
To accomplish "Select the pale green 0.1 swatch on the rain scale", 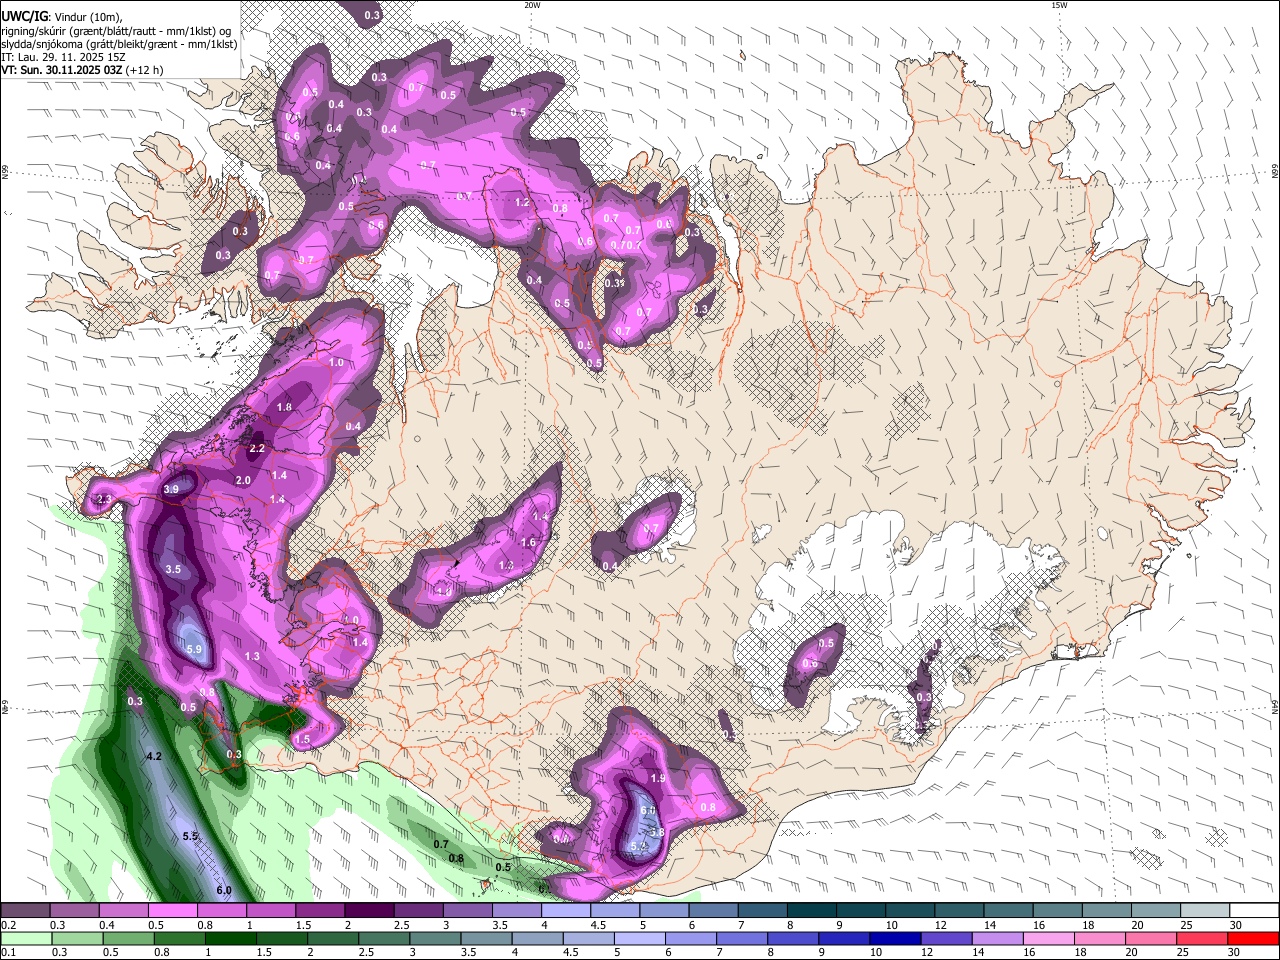I will click(25, 938).
